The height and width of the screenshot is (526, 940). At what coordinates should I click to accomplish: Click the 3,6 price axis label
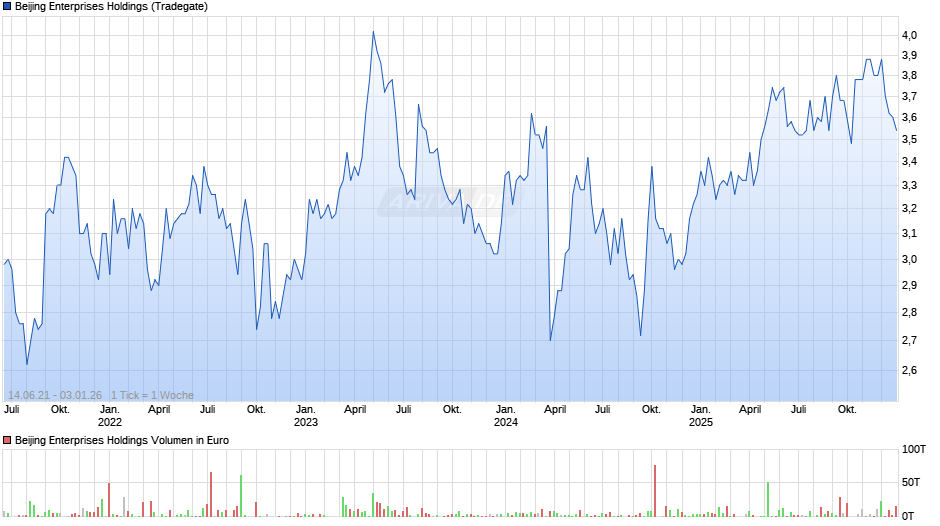pyautogui.click(x=909, y=118)
